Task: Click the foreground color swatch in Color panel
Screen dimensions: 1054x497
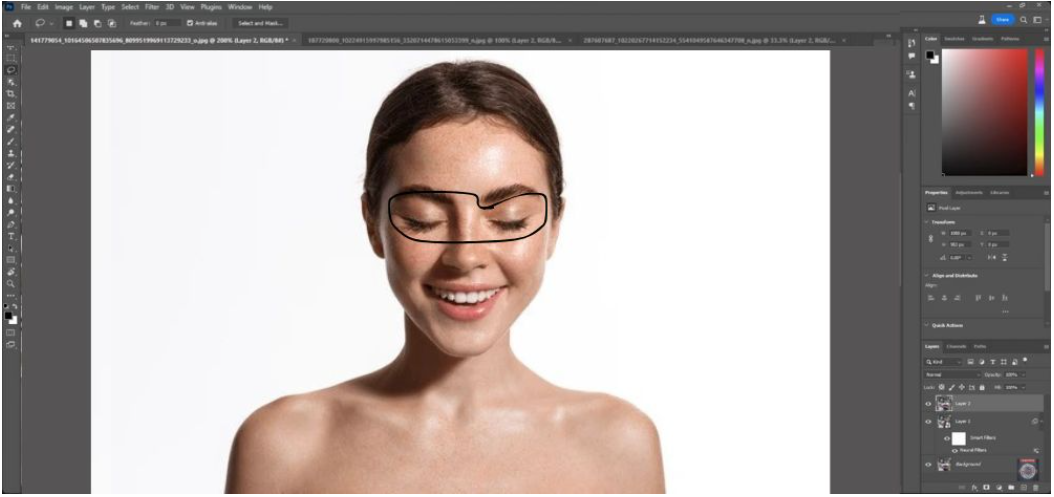Action: 930,55
